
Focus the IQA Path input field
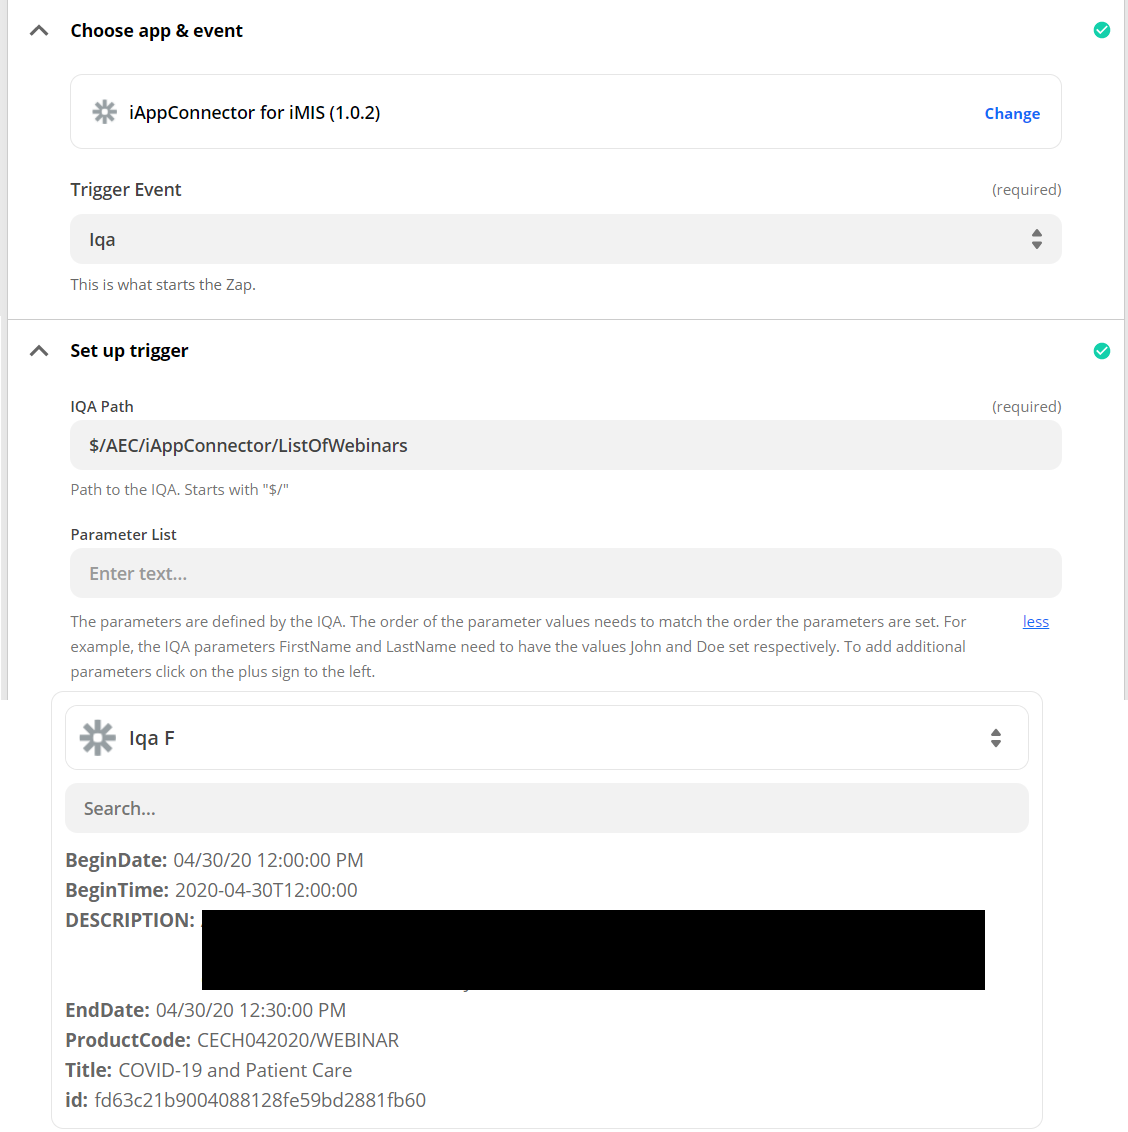[565, 446]
